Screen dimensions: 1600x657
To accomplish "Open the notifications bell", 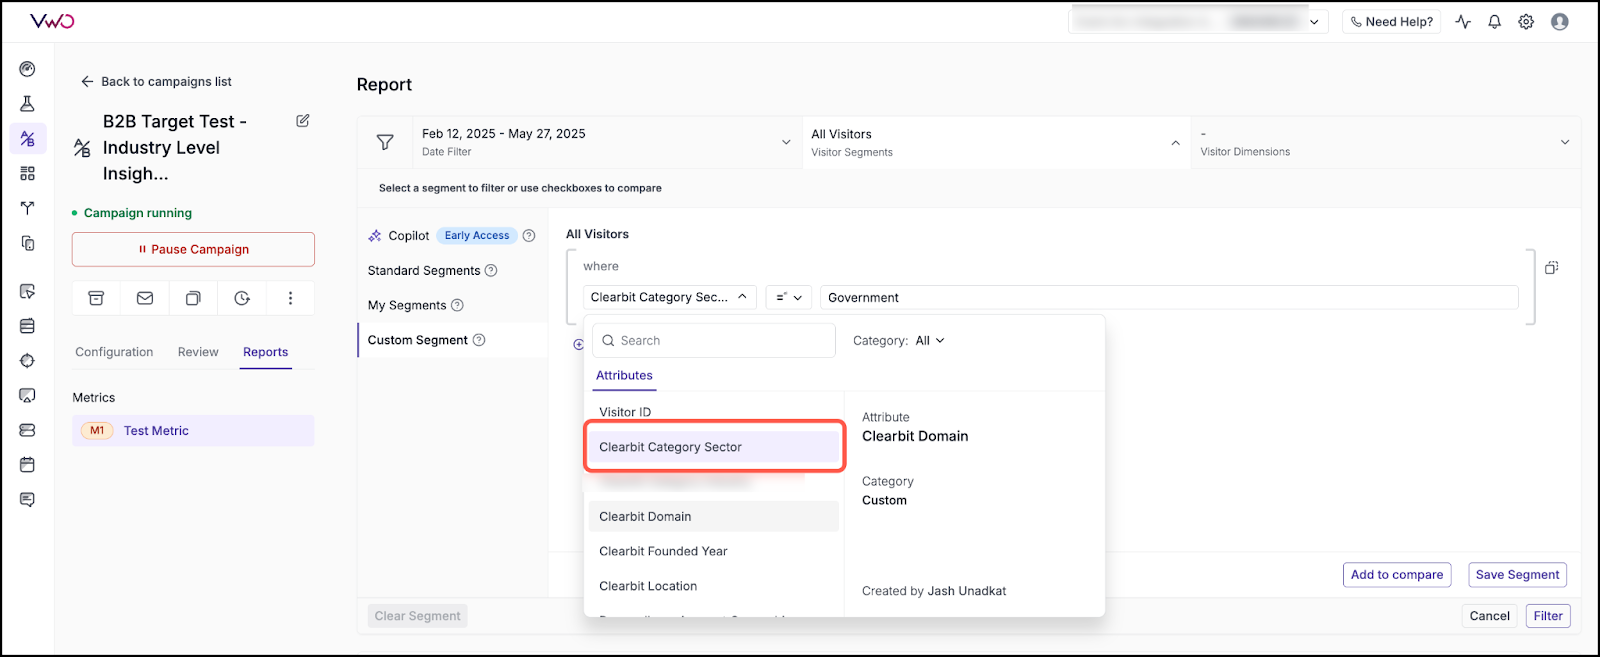I will tap(1494, 22).
